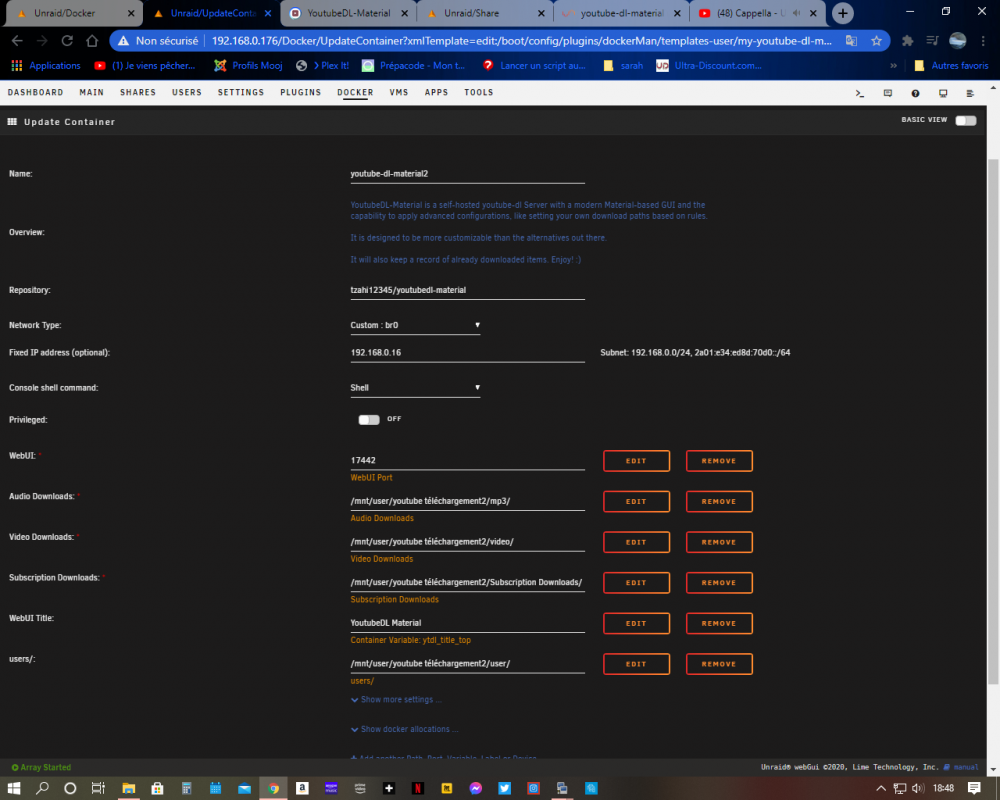1000x800 pixels.
Task: Go to Chrome home page icon
Action: pos(92,41)
